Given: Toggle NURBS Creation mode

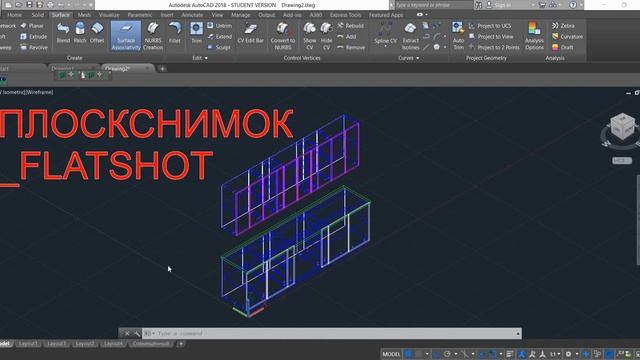Looking at the screenshot, I should [153, 36].
